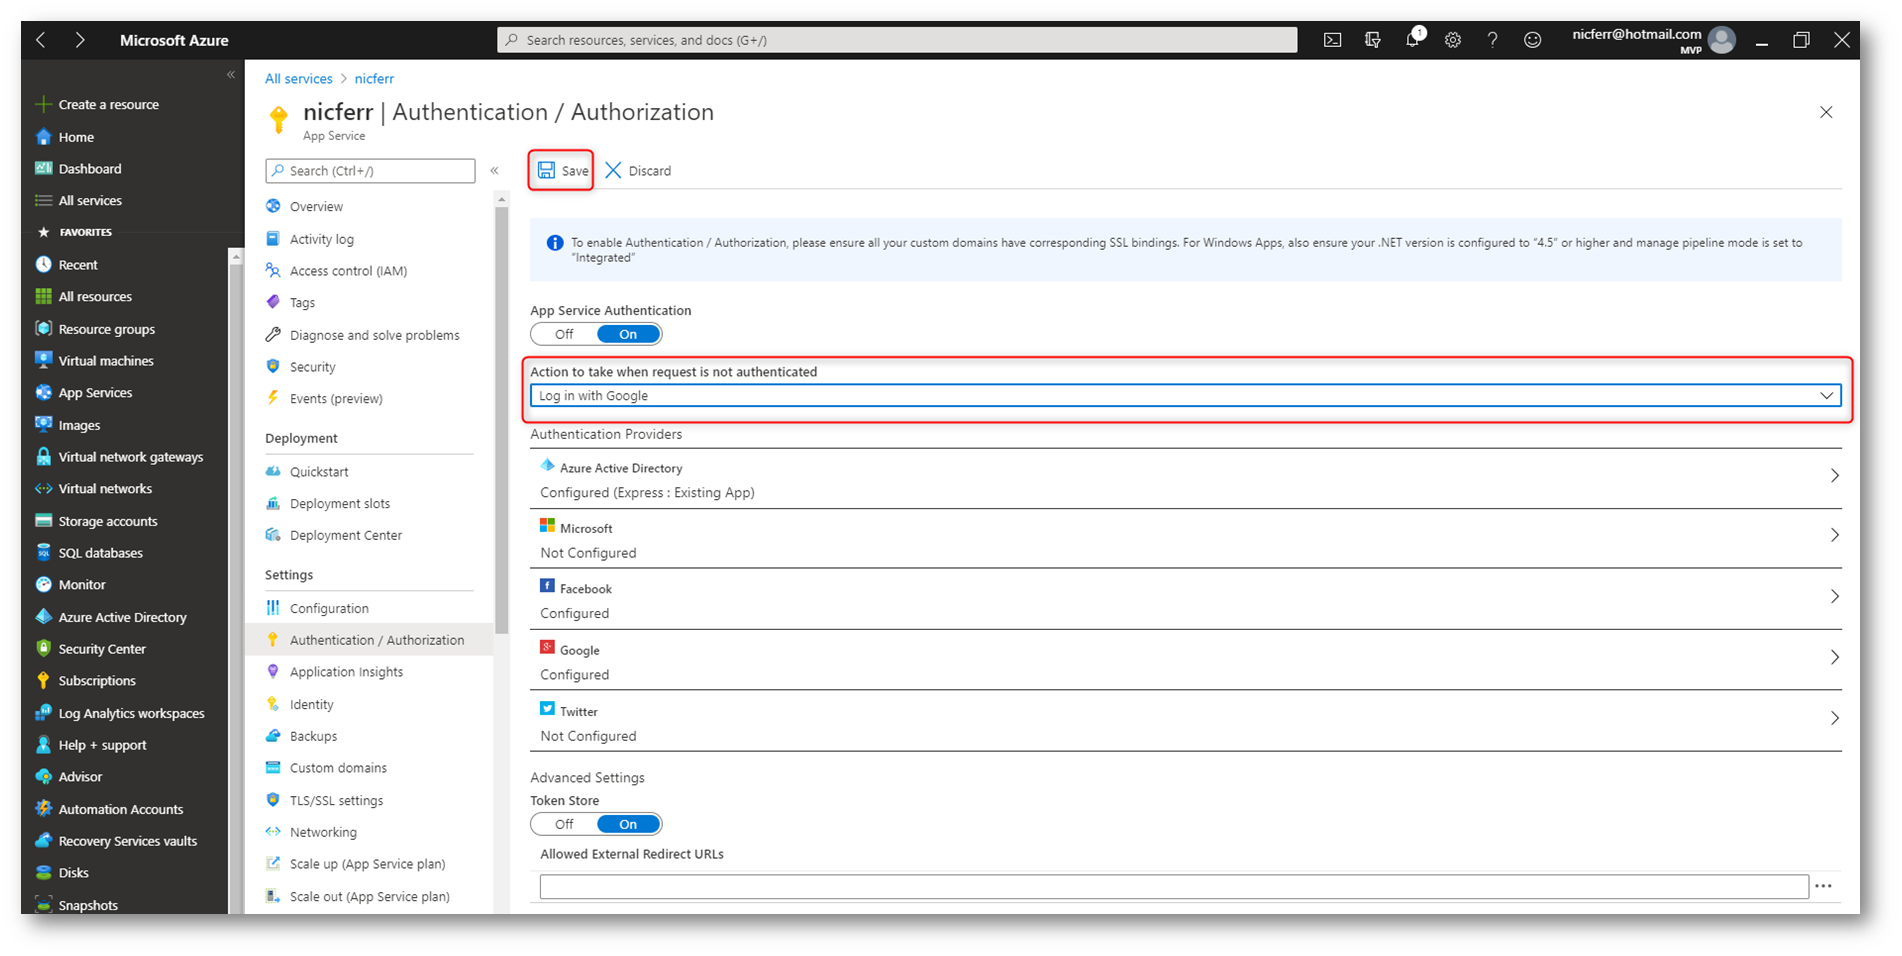
Task: Click the Allowed External Redirect URLs field
Action: [x=1174, y=886]
